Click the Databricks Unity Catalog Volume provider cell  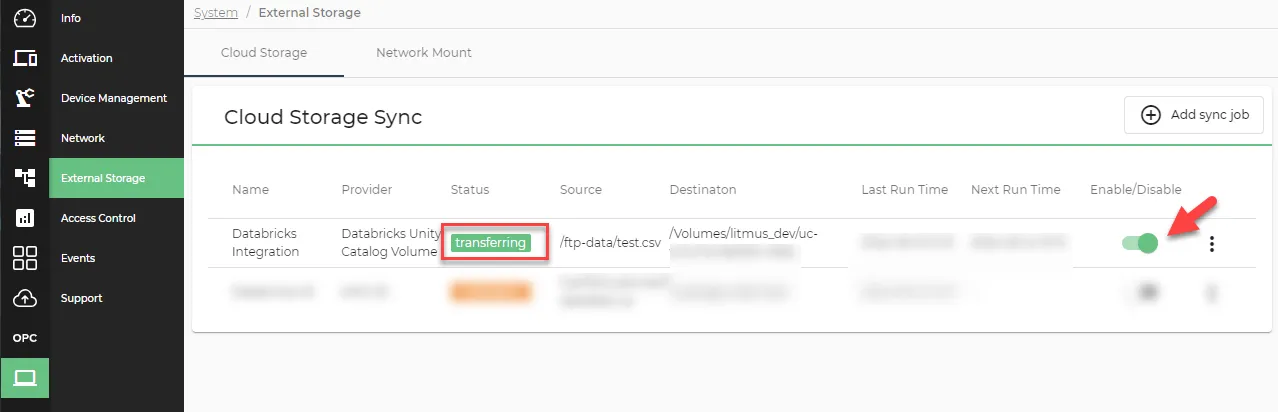tap(391, 242)
